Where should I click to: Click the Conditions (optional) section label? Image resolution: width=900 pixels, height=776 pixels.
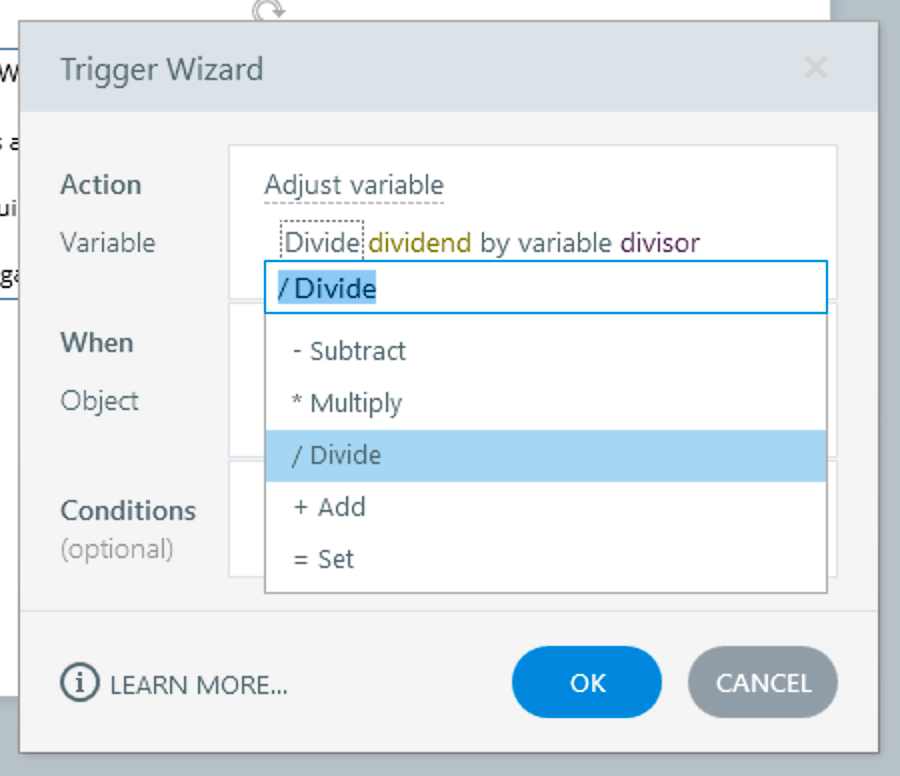pyautogui.click(x=128, y=511)
